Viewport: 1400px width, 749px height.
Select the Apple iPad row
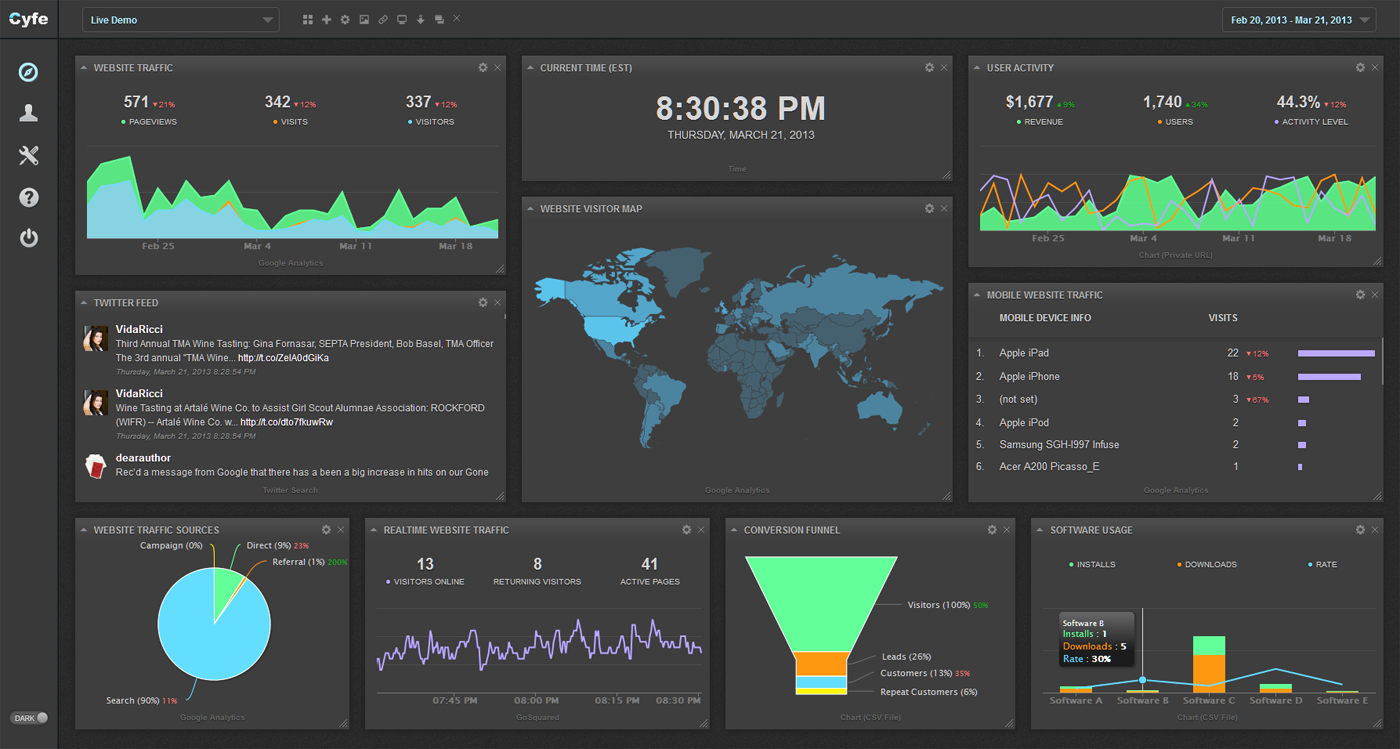(1174, 353)
